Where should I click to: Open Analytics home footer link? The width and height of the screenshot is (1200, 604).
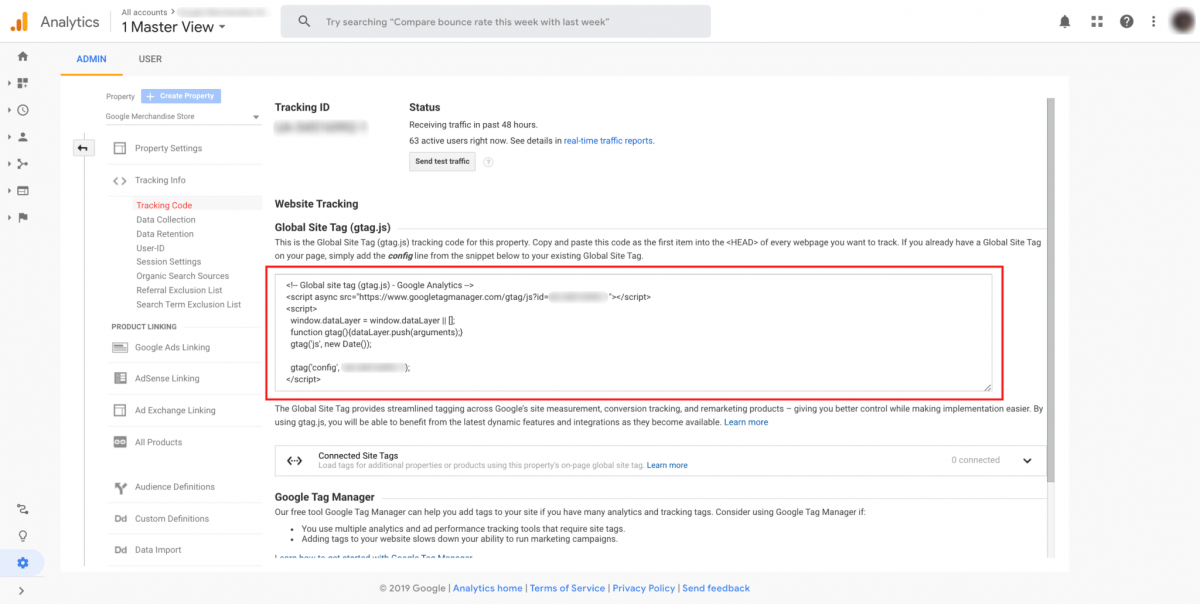click(x=487, y=588)
